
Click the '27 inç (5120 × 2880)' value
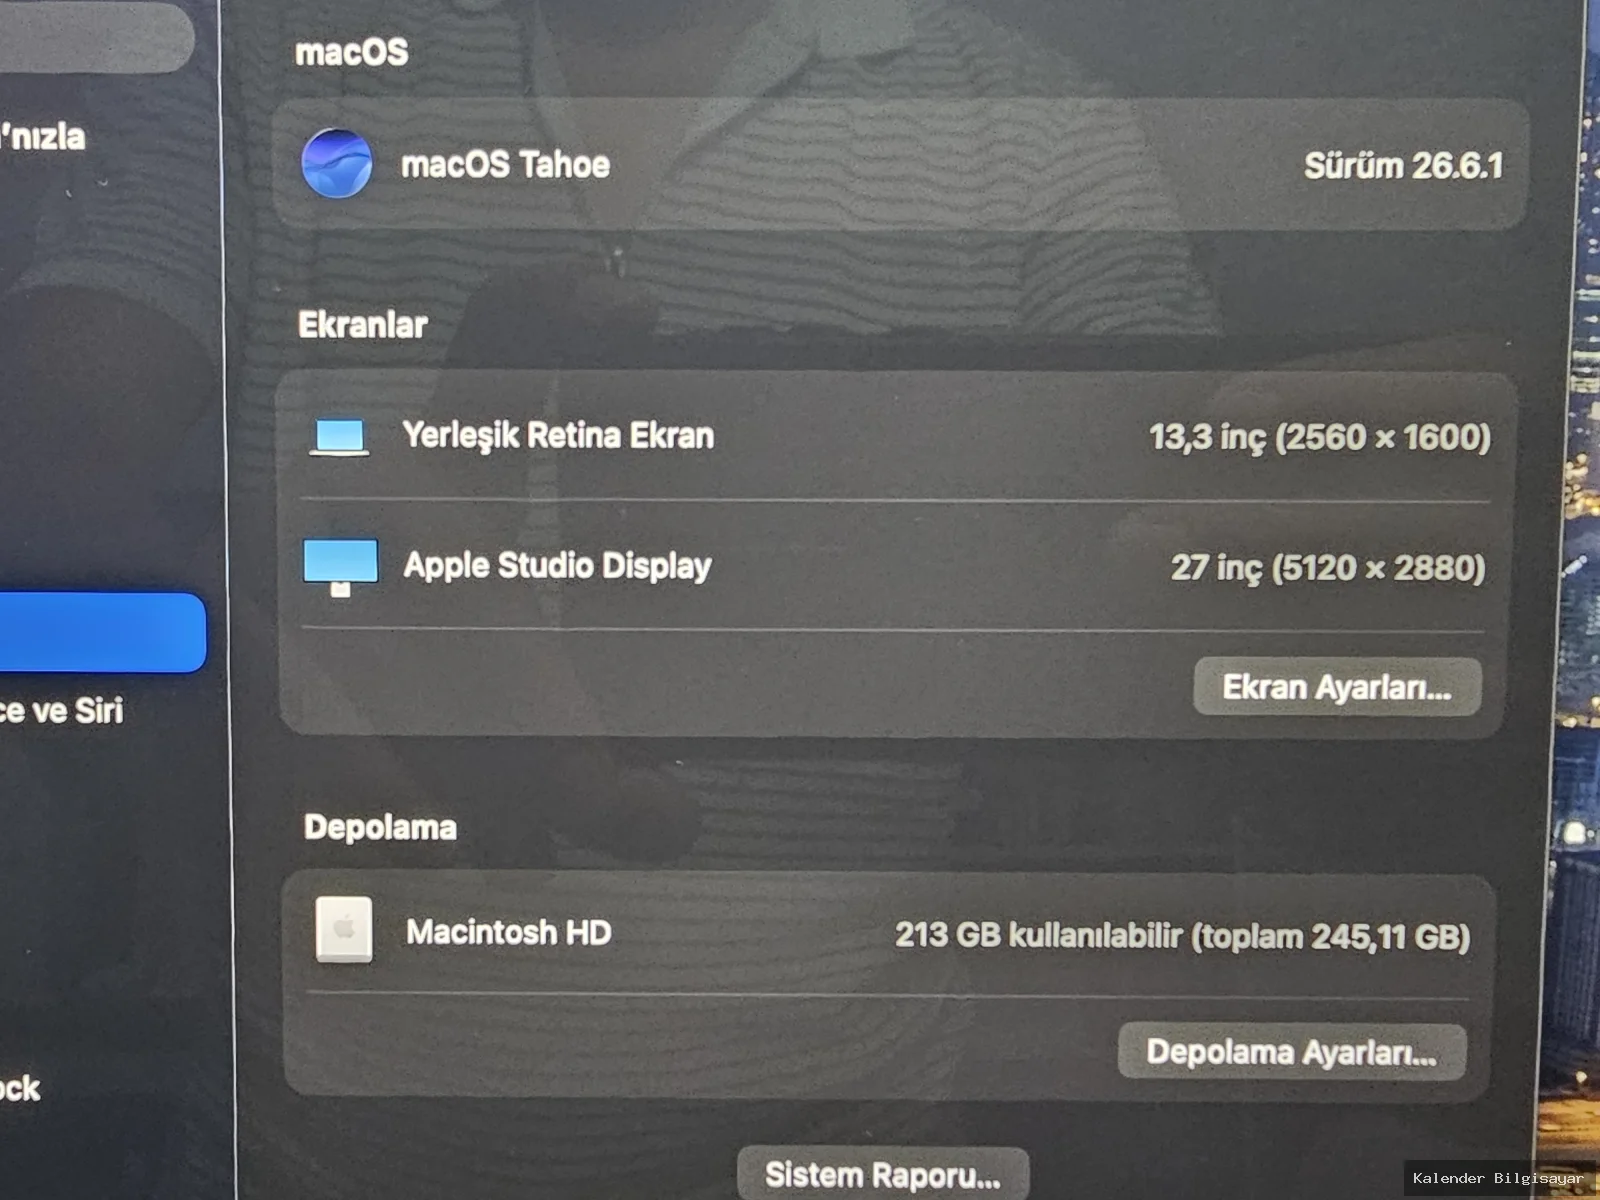pyautogui.click(x=1328, y=568)
